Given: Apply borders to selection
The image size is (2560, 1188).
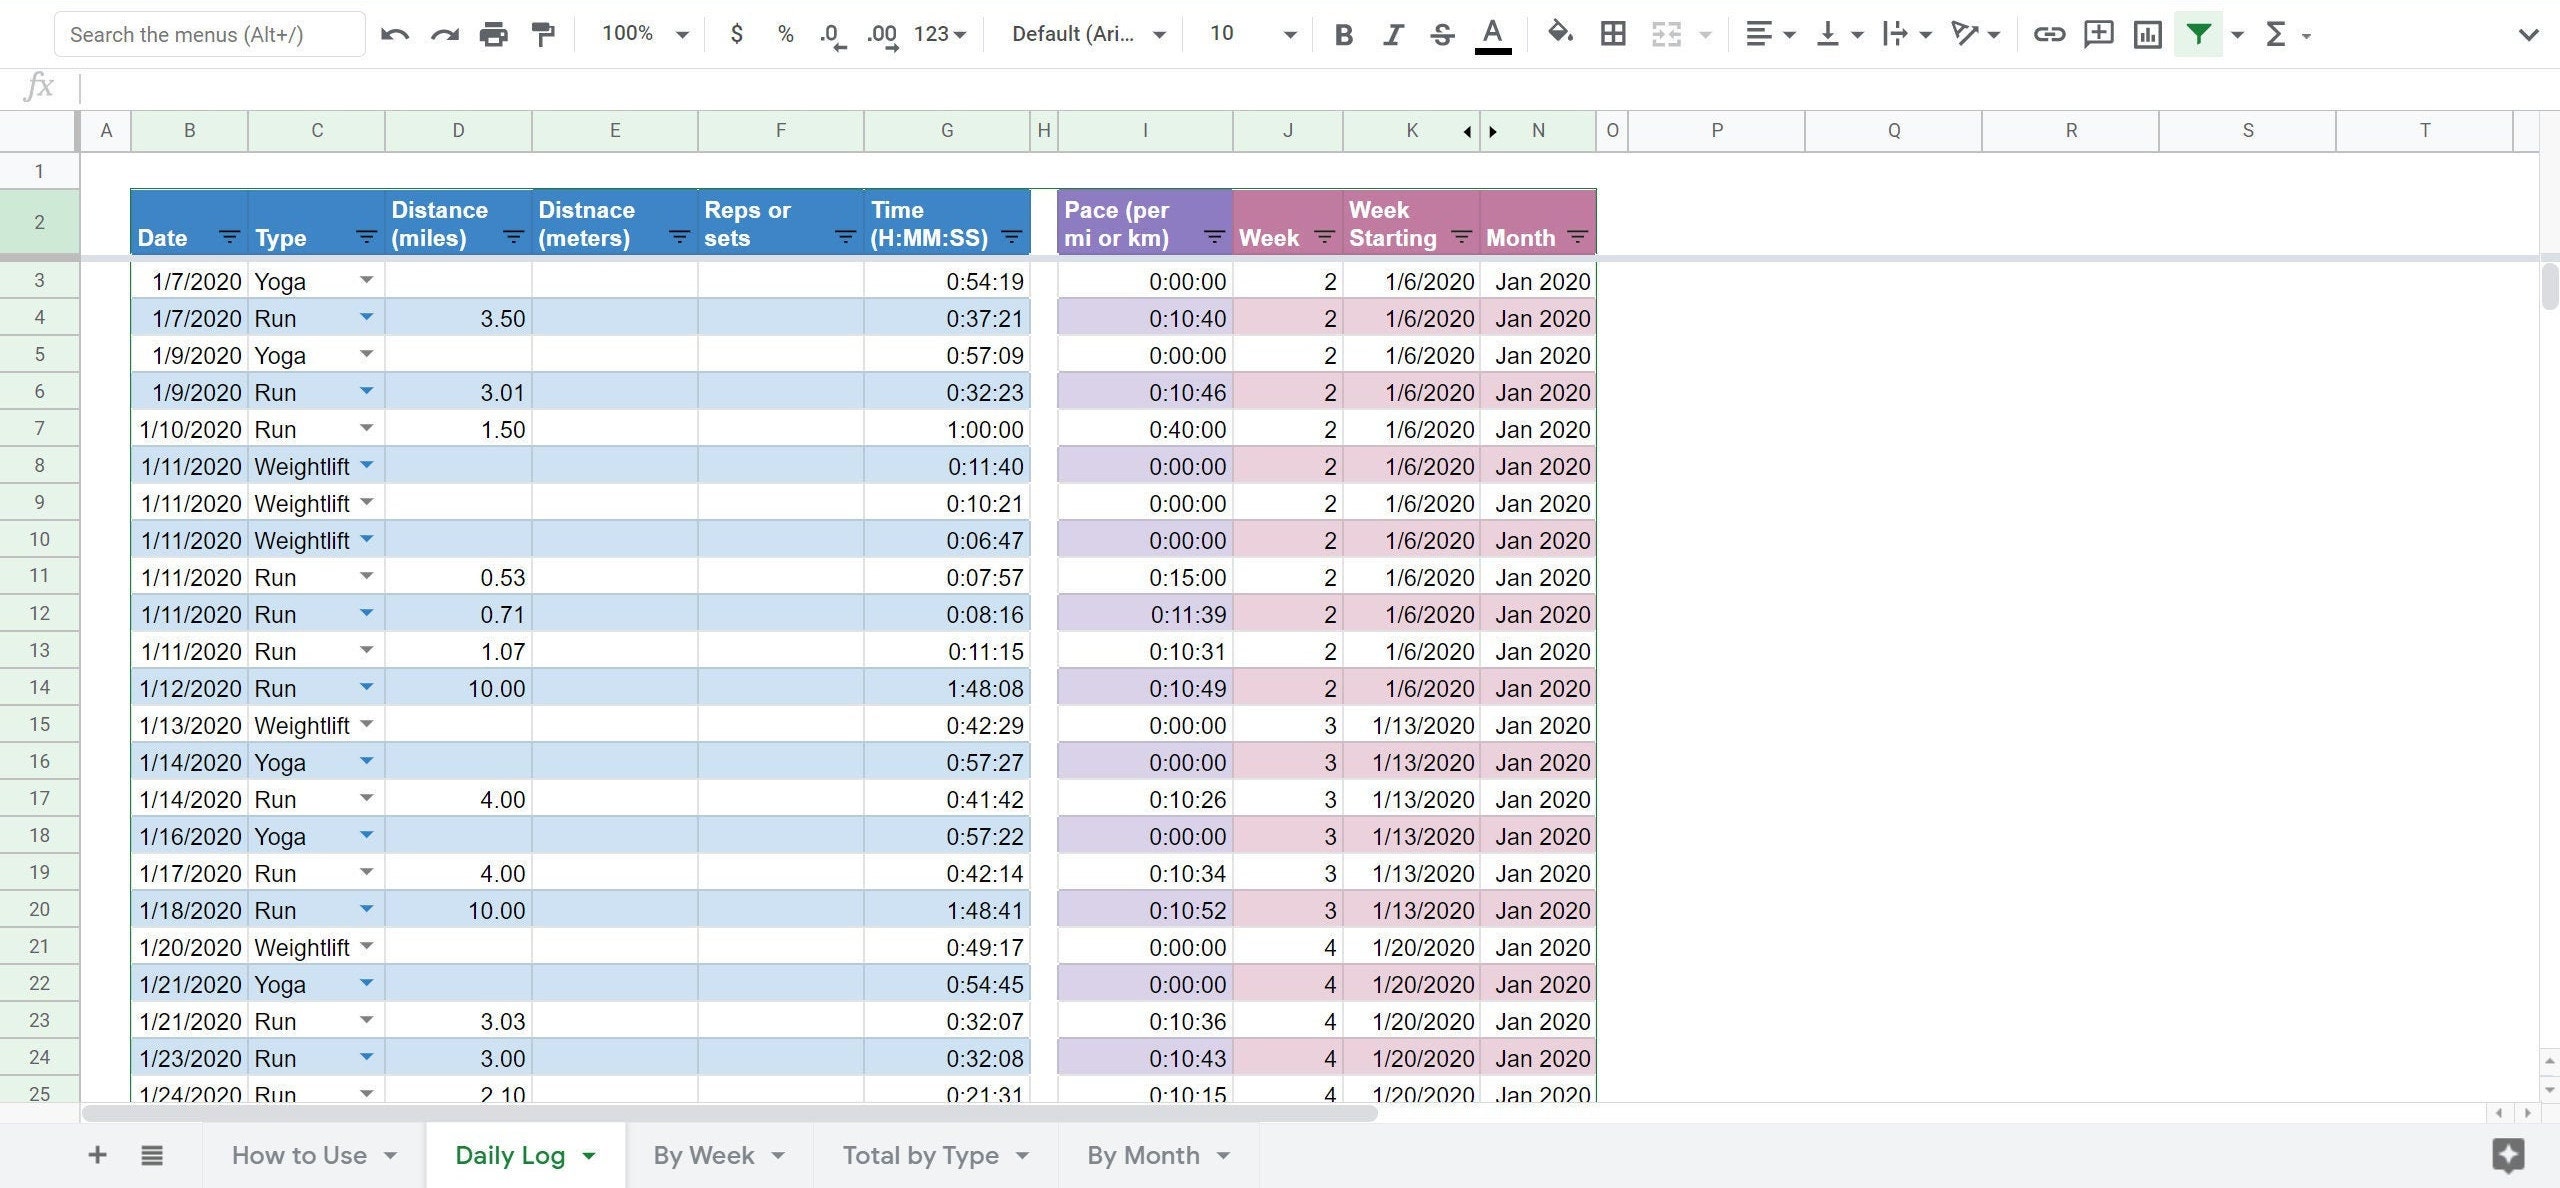Looking at the screenshot, I should click(1612, 33).
